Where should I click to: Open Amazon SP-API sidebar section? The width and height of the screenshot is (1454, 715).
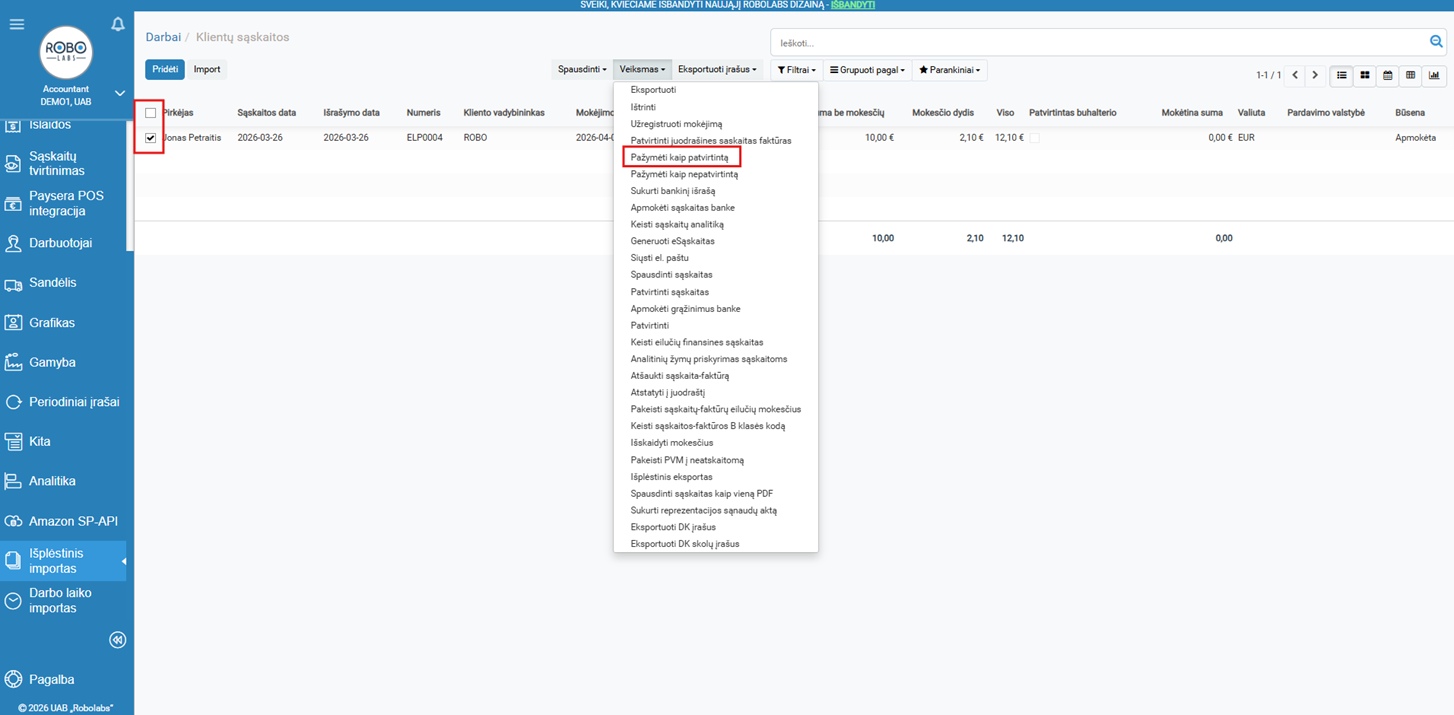click(x=63, y=521)
